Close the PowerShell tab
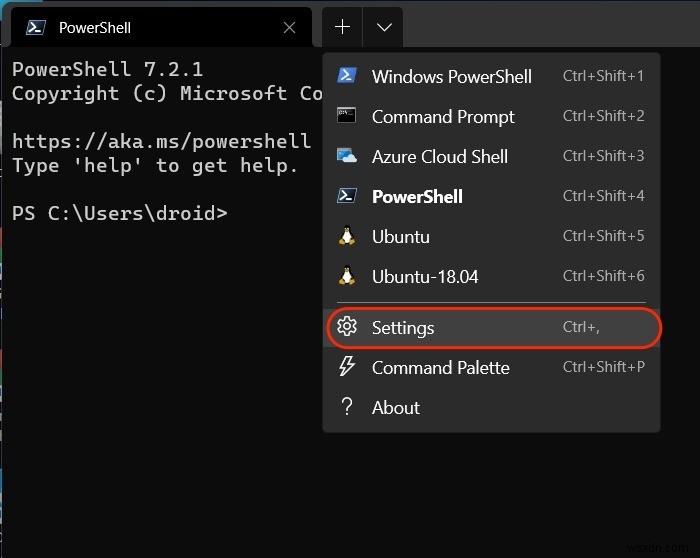 [290, 28]
